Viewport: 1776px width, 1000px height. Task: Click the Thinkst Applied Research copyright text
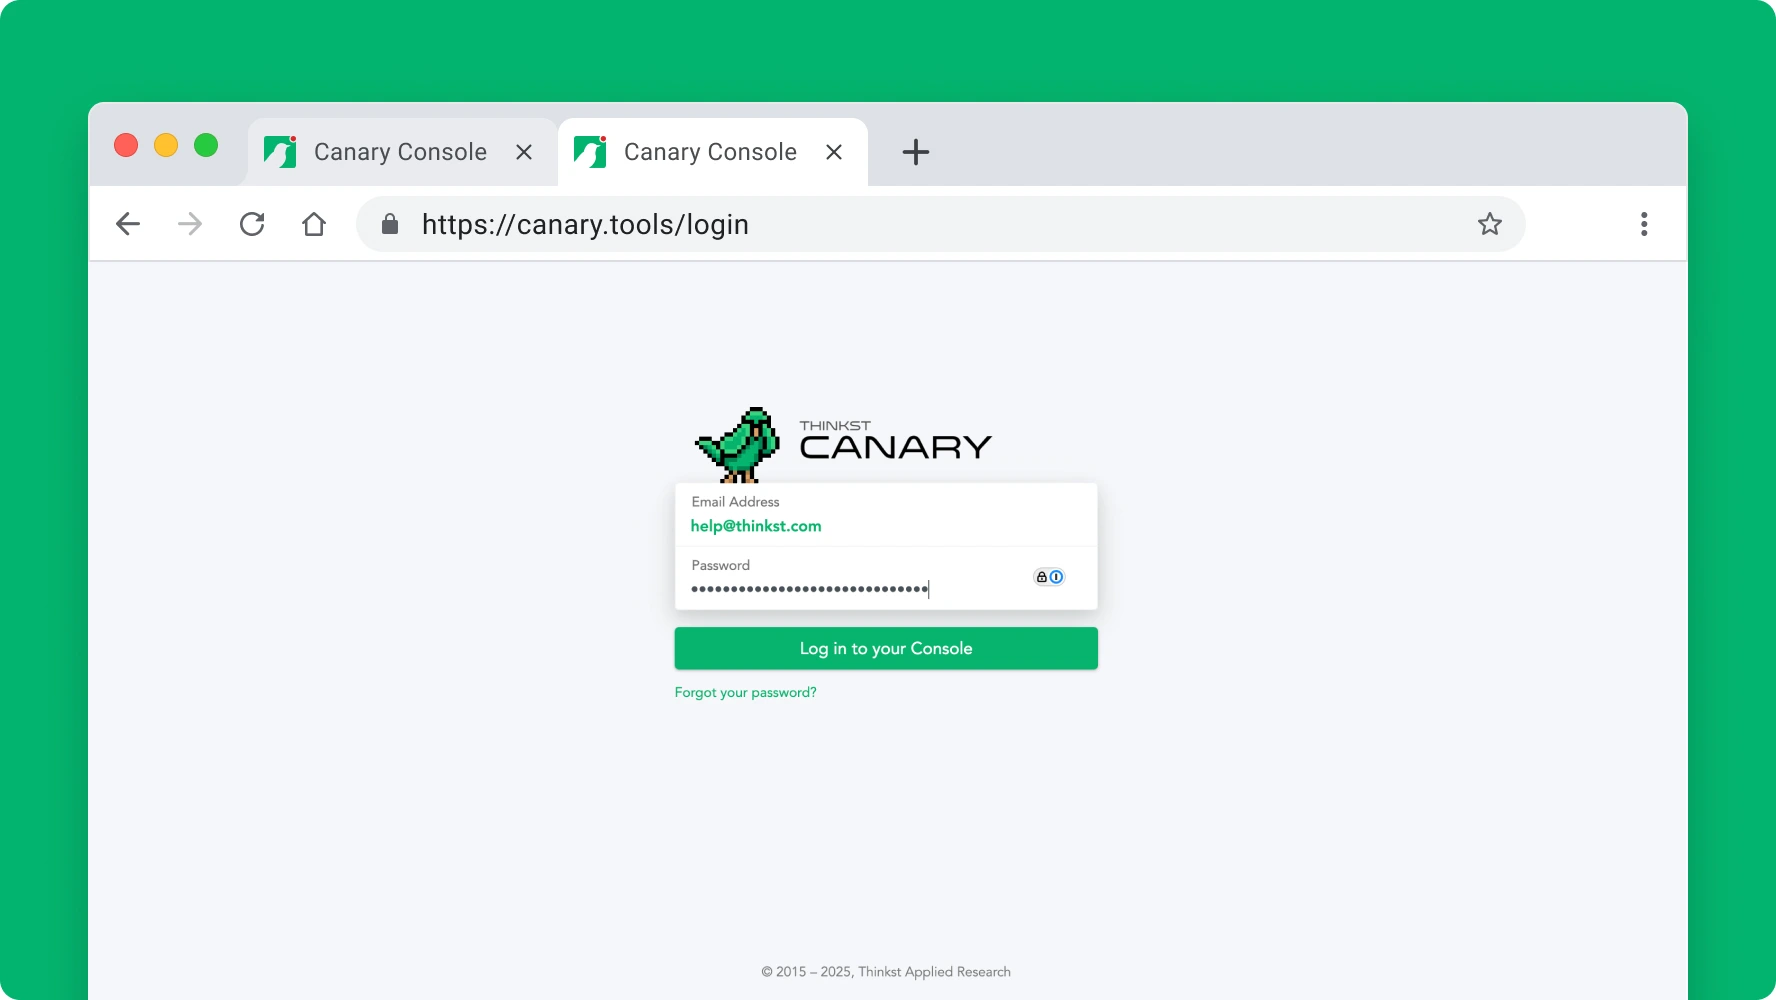point(886,972)
